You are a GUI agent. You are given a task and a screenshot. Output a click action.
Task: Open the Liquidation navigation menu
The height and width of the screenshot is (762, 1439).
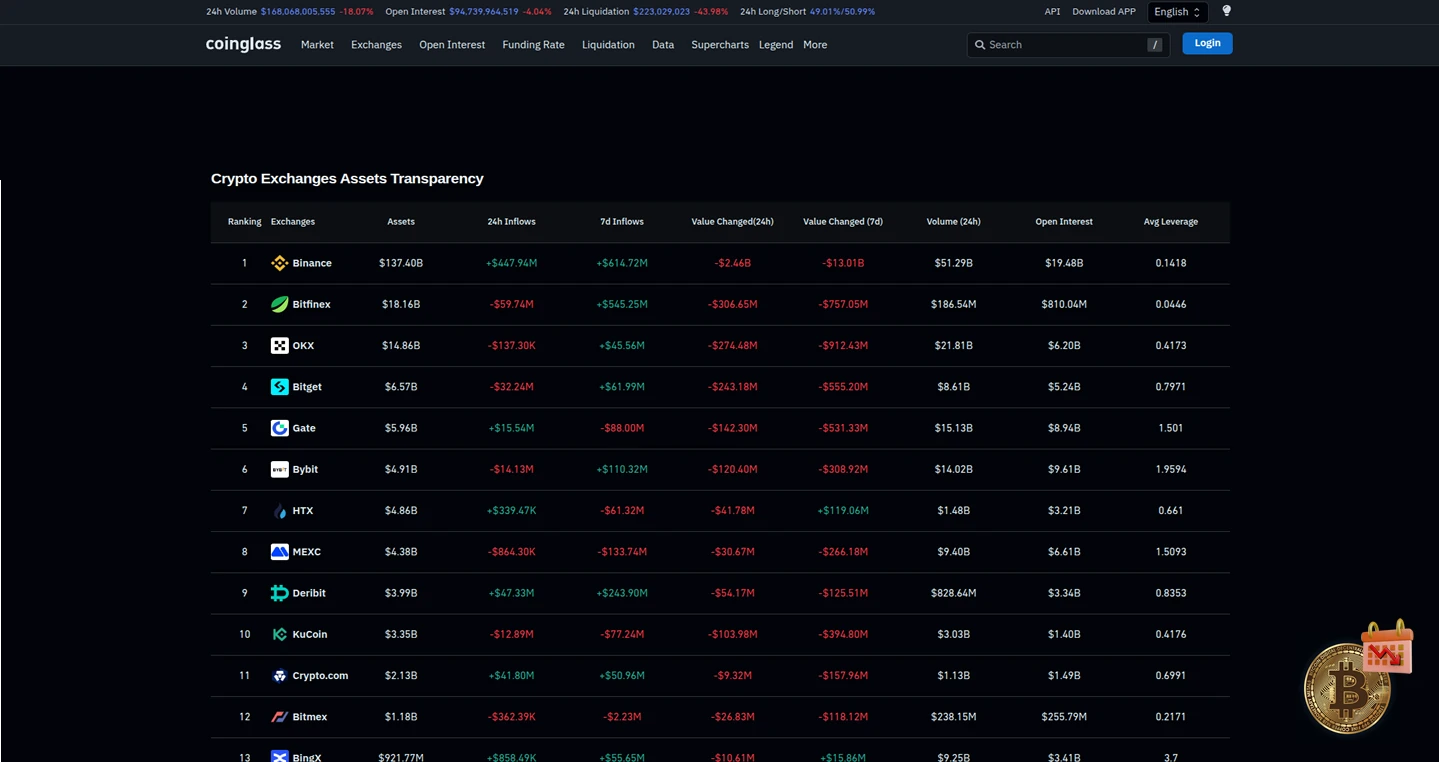(608, 45)
